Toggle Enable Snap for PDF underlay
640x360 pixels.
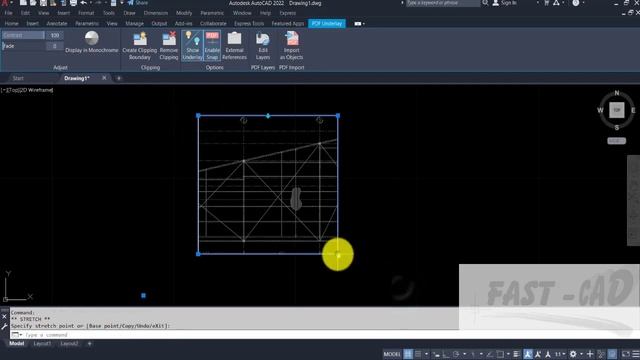[x=212, y=46]
